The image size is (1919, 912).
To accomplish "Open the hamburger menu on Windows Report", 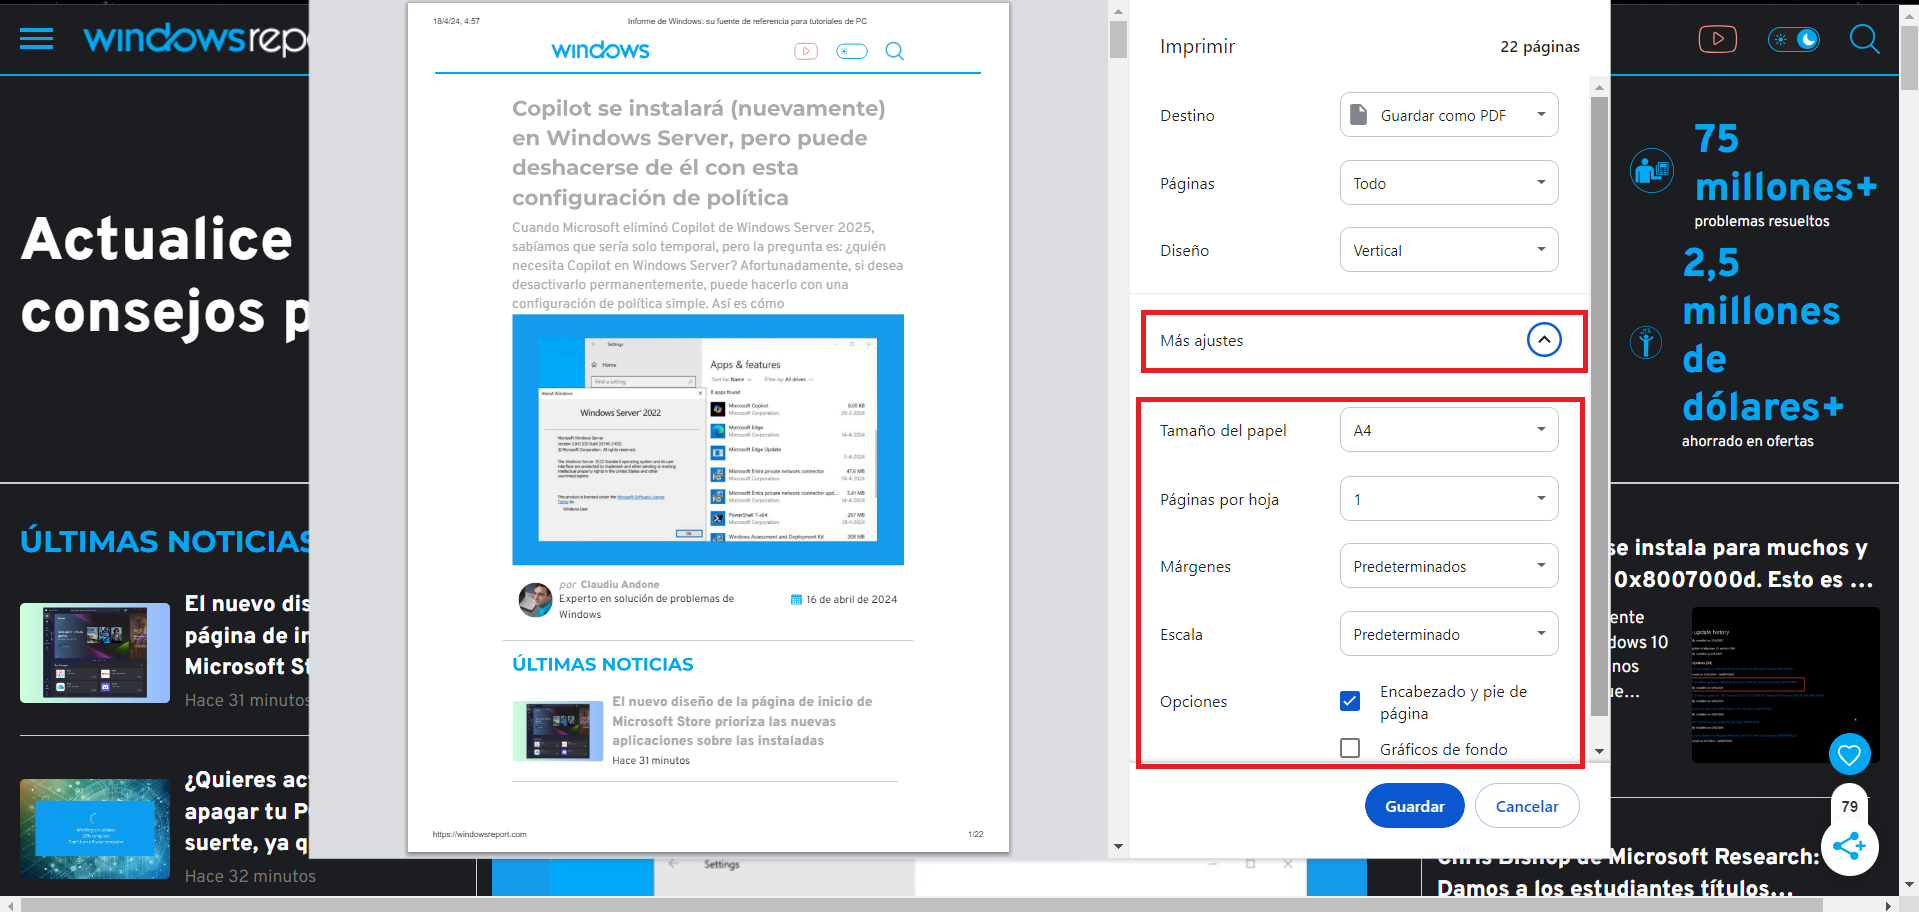I will [x=36, y=39].
